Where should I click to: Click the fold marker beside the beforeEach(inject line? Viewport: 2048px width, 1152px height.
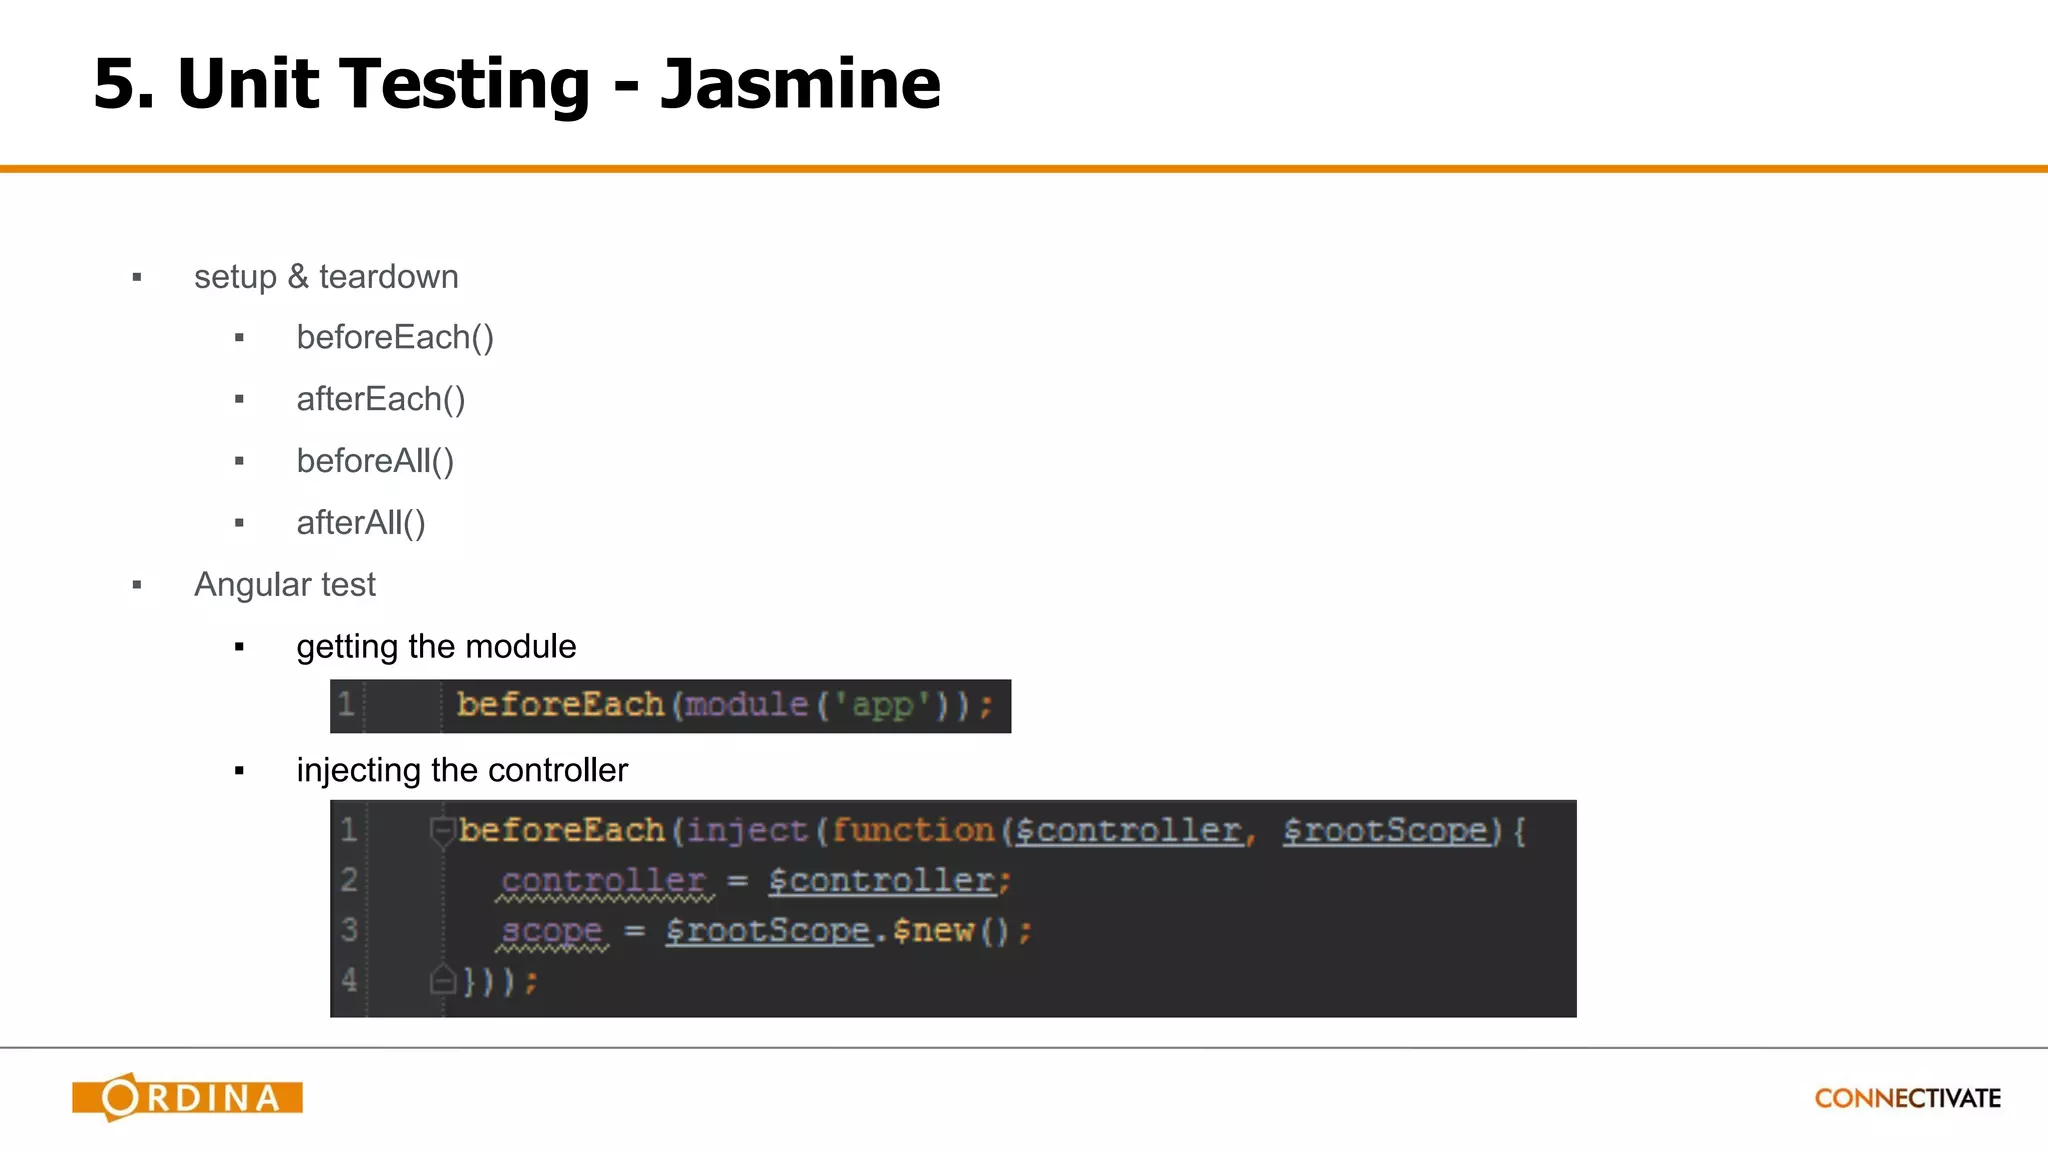pos(441,830)
